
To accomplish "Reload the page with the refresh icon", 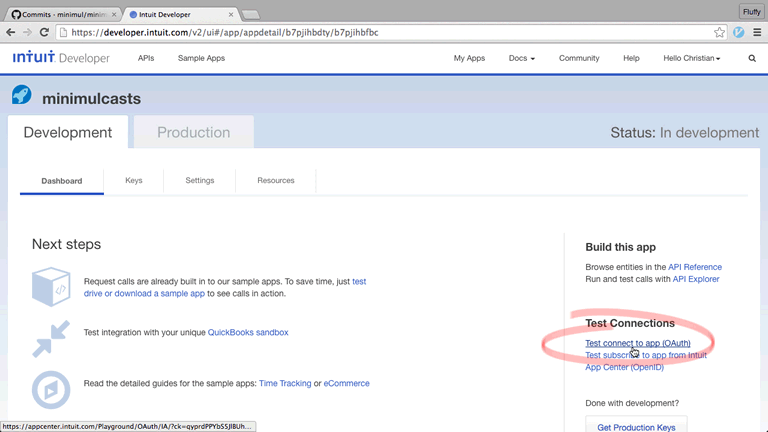I will click(x=44, y=32).
